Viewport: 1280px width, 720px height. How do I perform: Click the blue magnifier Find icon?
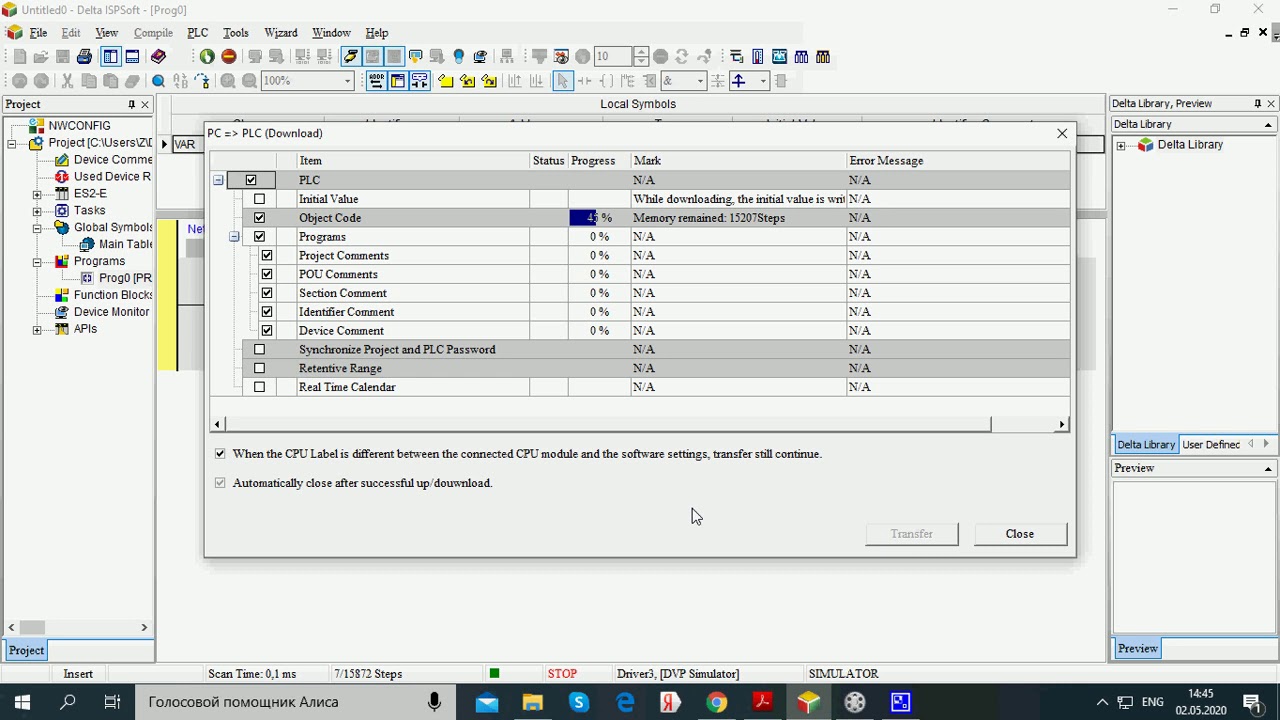tap(158, 81)
